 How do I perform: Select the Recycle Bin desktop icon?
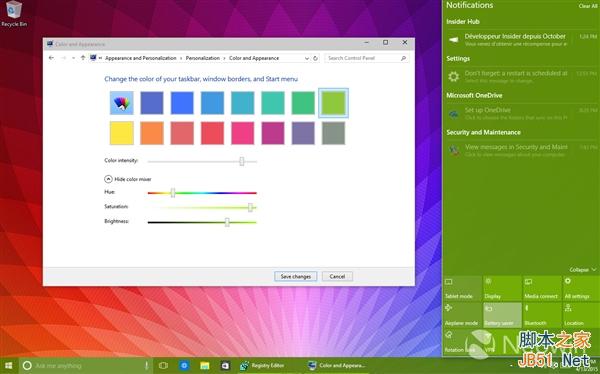pyautogui.click(x=14, y=14)
